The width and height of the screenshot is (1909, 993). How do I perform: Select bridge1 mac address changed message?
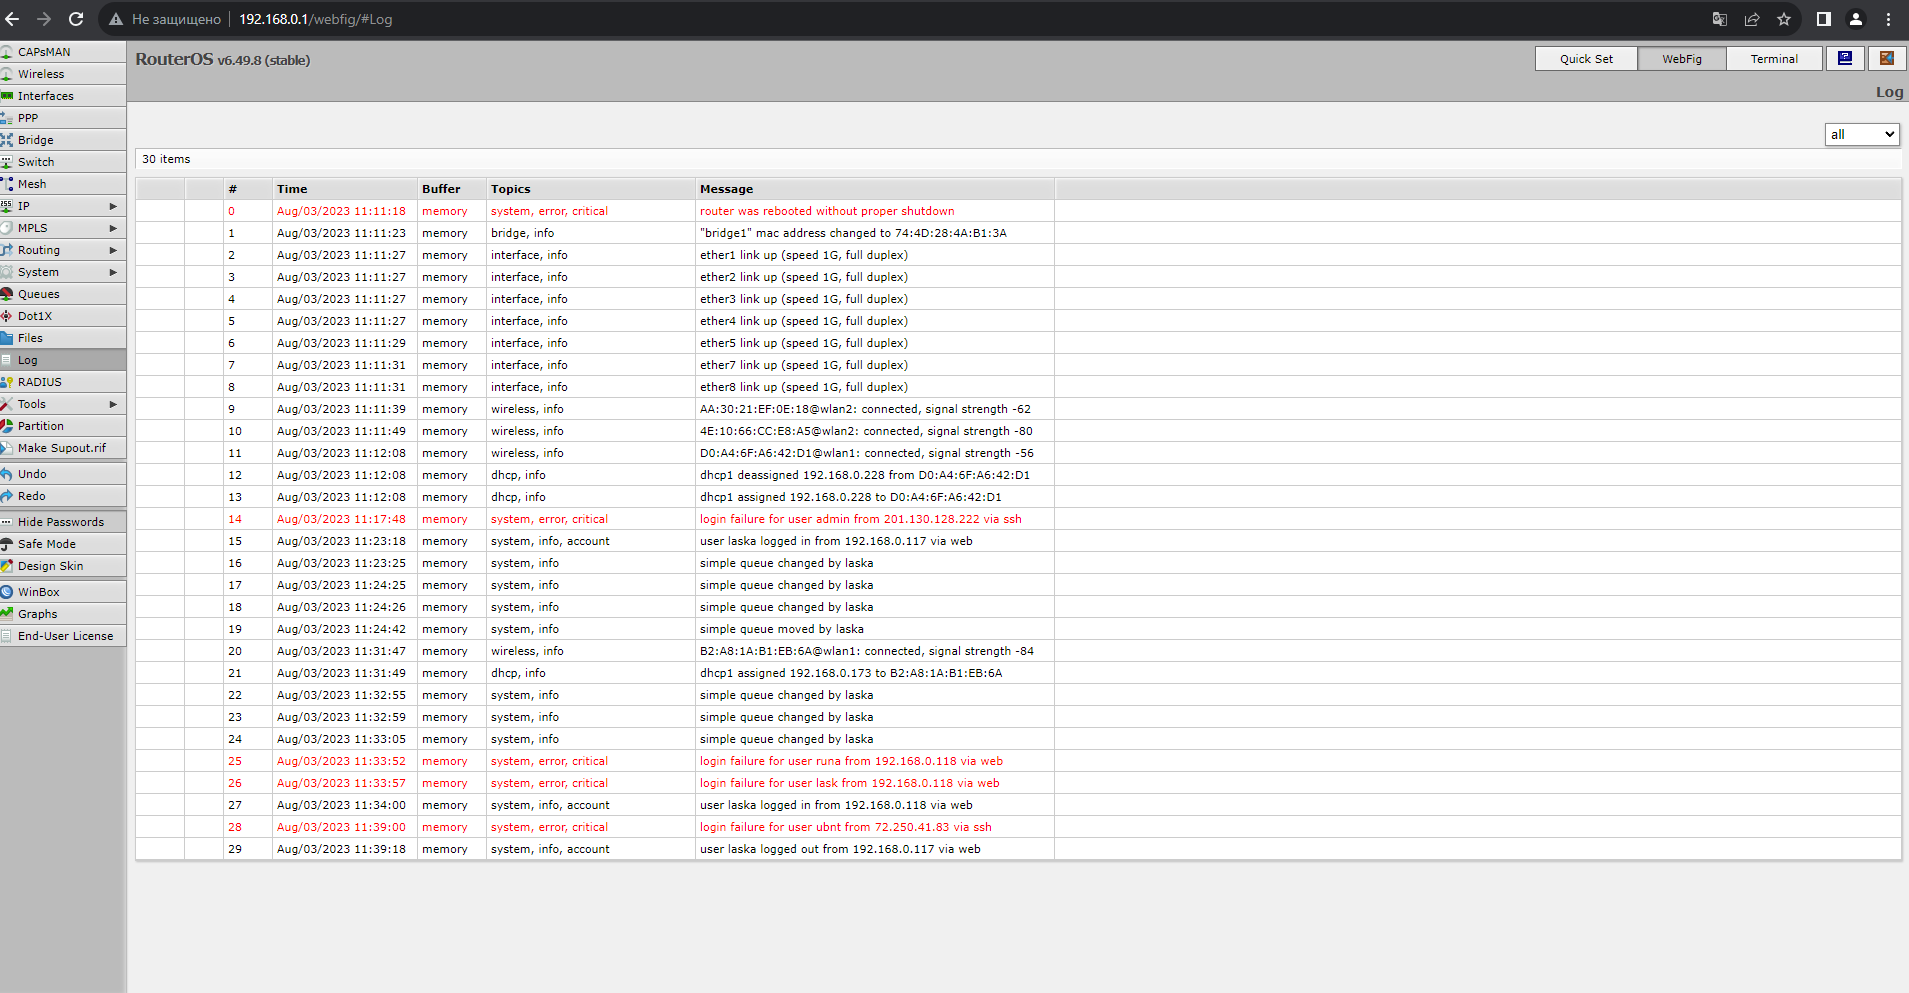click(853, 233)
